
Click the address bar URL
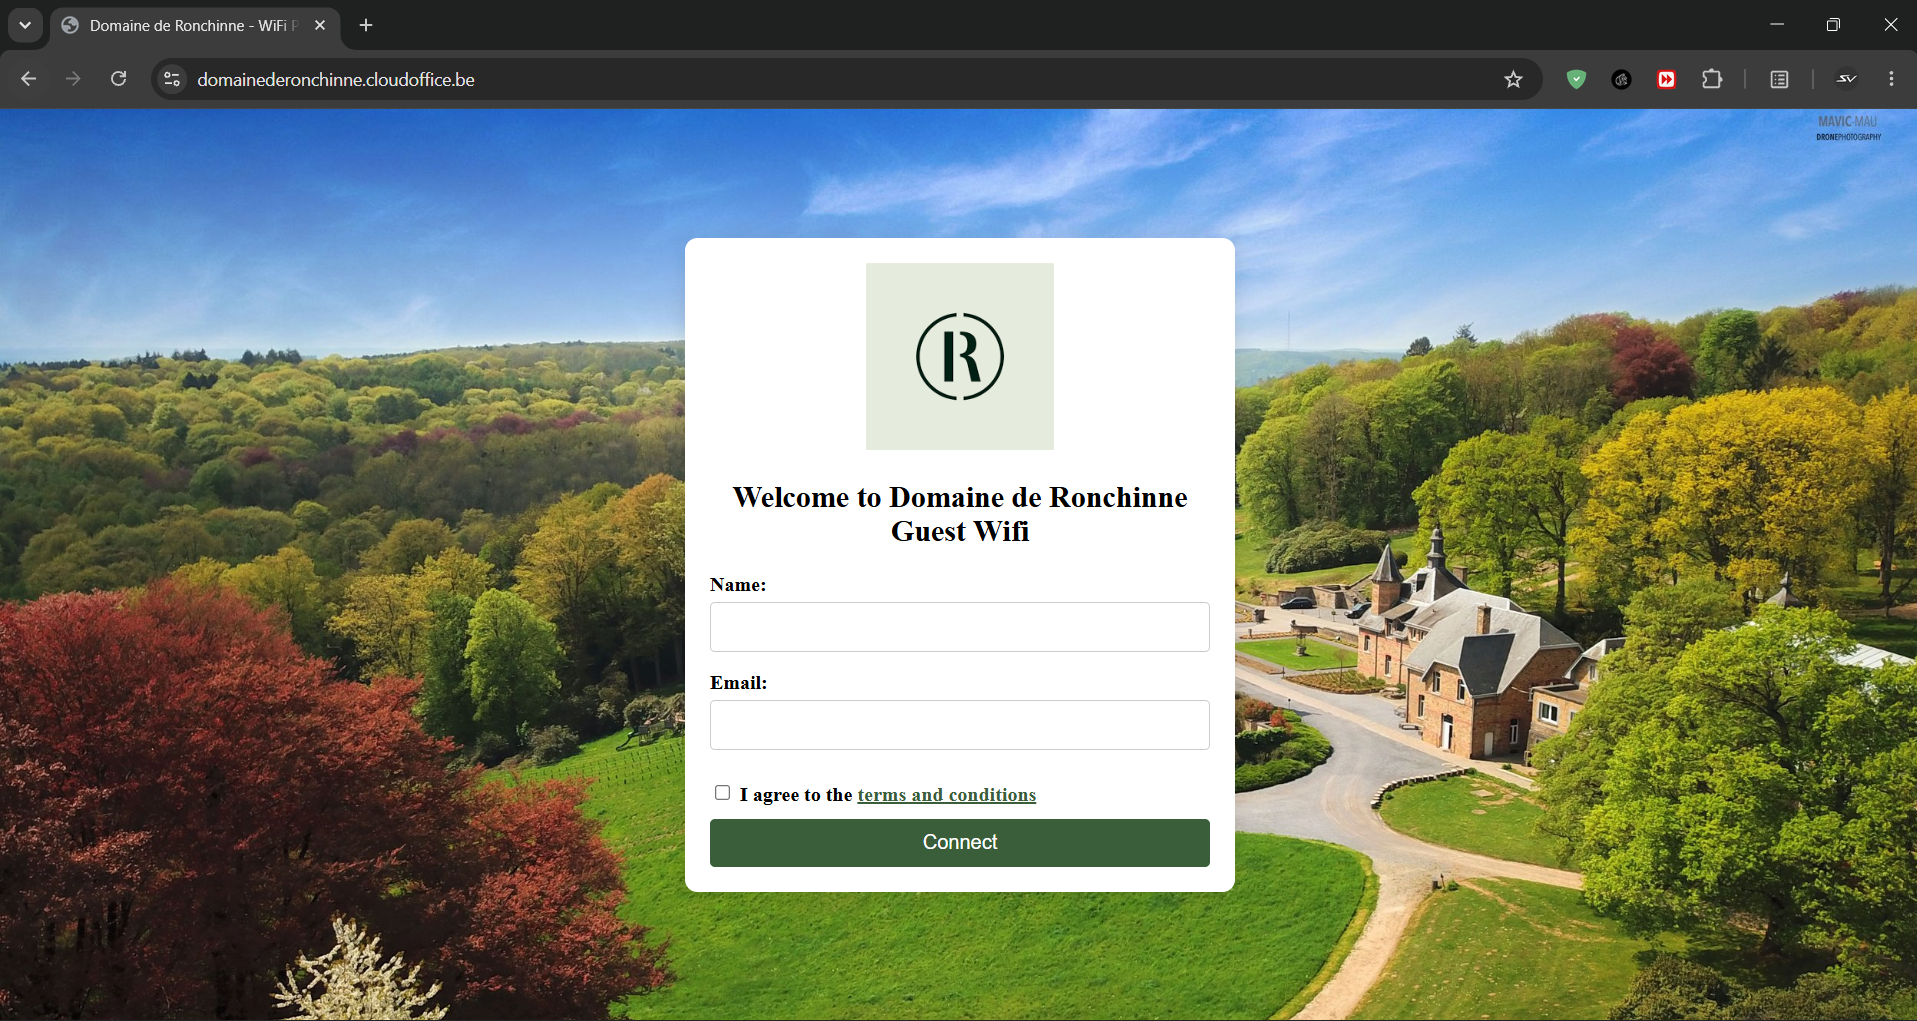(336, 79)
